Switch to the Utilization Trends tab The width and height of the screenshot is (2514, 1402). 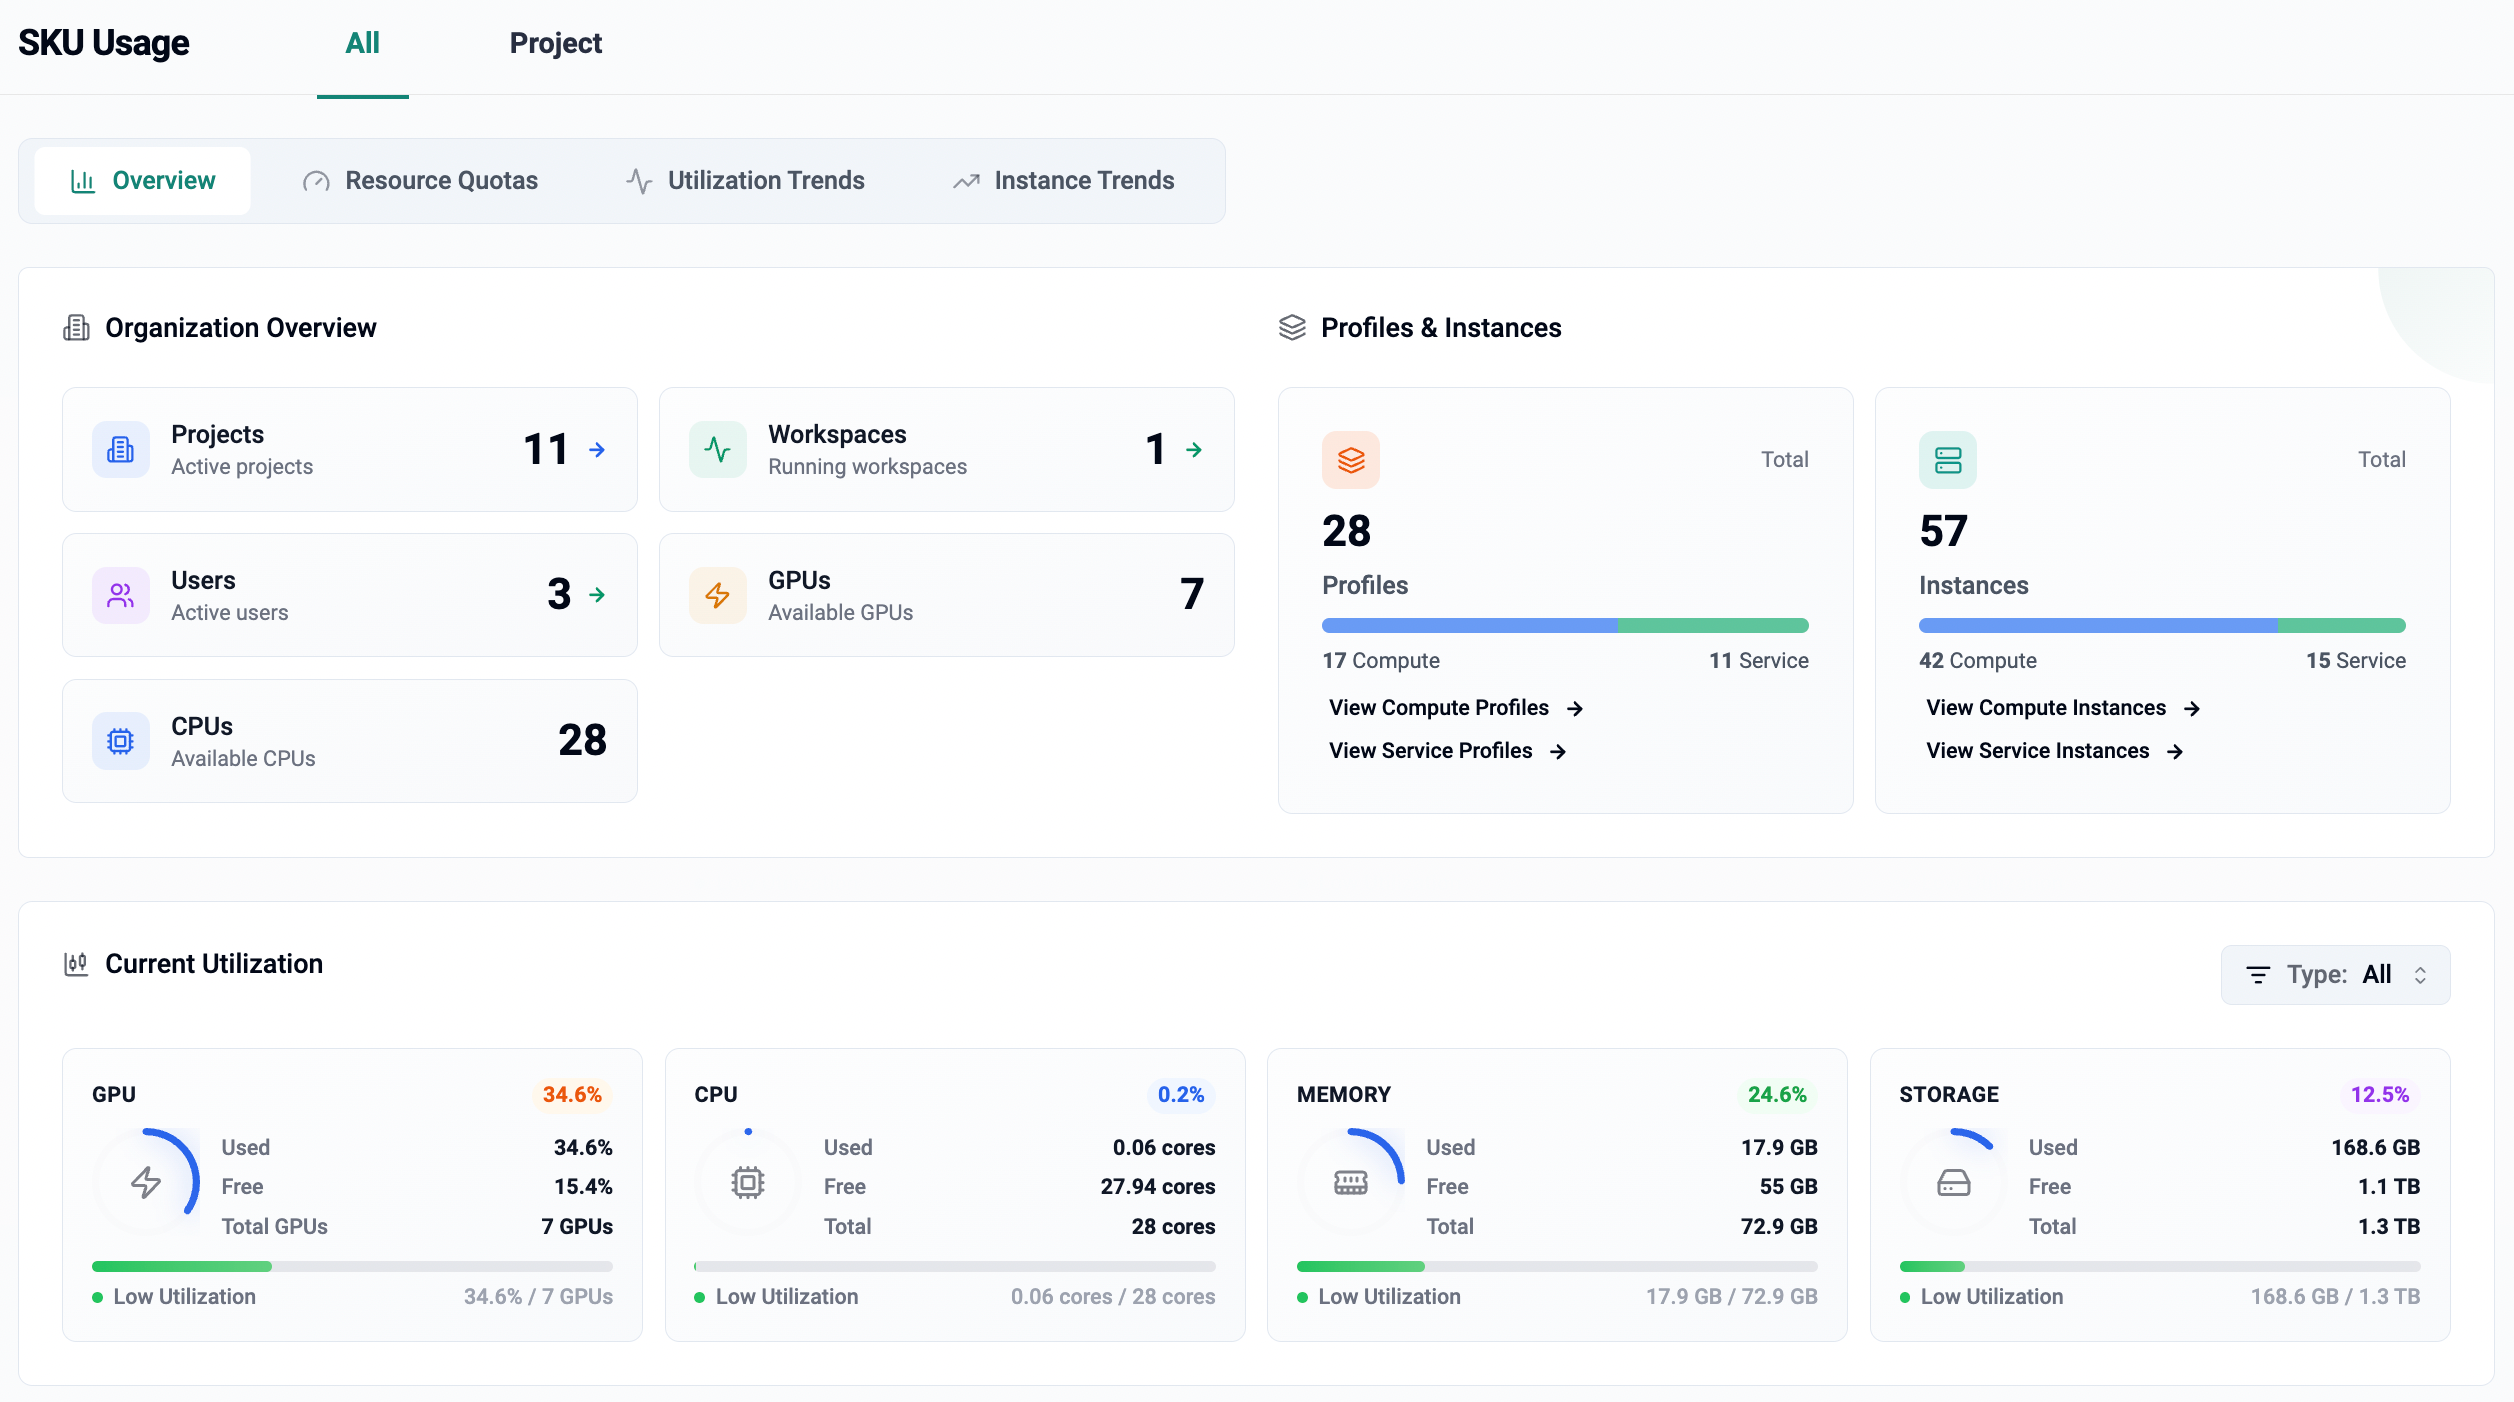coord(745,181)
